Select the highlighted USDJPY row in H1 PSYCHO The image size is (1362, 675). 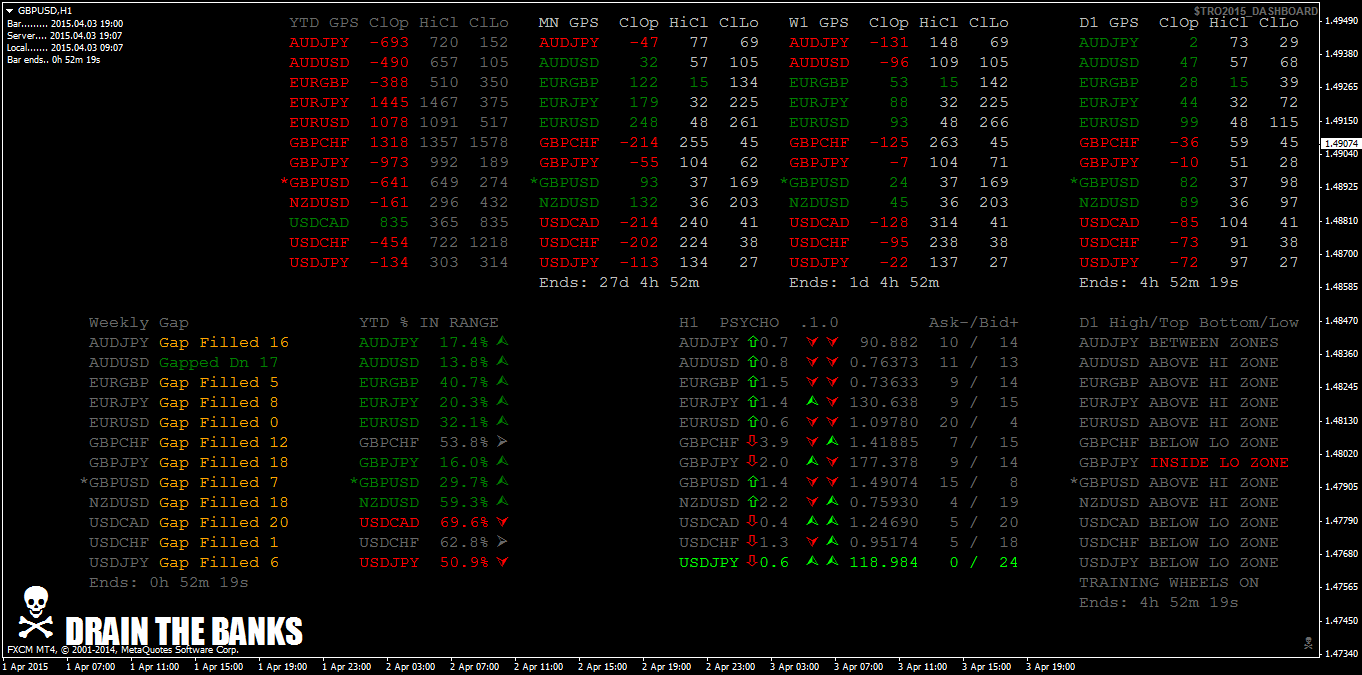(848, 562)
